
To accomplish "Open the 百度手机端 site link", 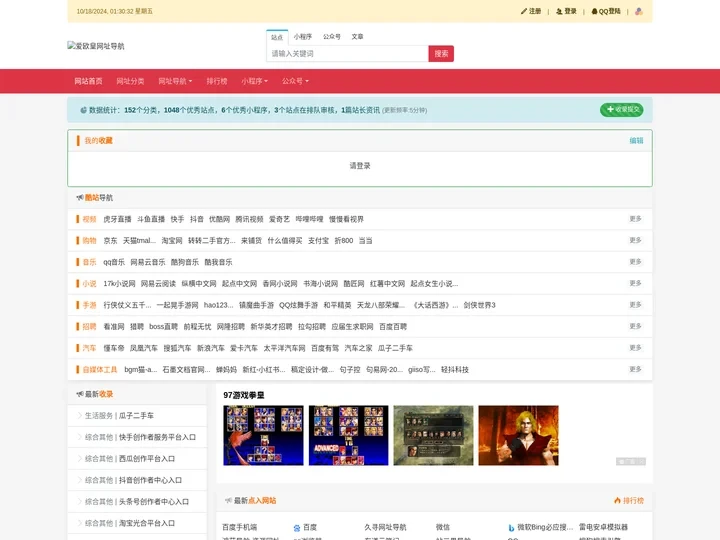I will (240, 527).
